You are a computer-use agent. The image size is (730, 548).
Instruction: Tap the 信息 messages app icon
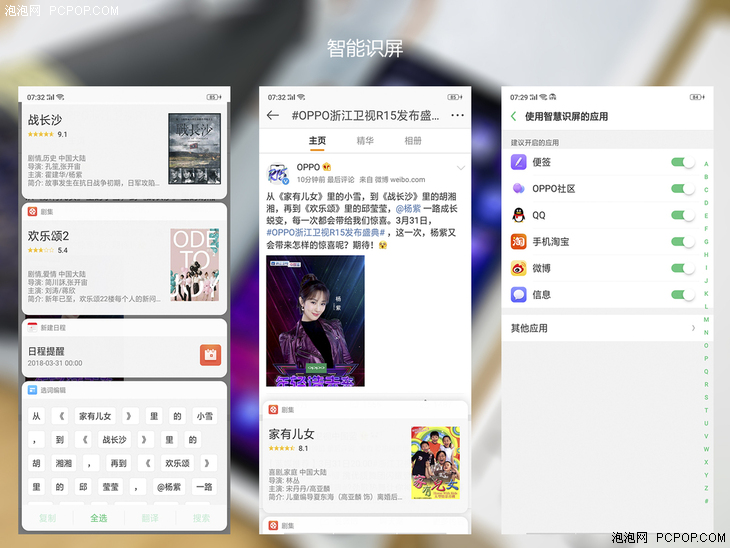(x=519, y=295)
